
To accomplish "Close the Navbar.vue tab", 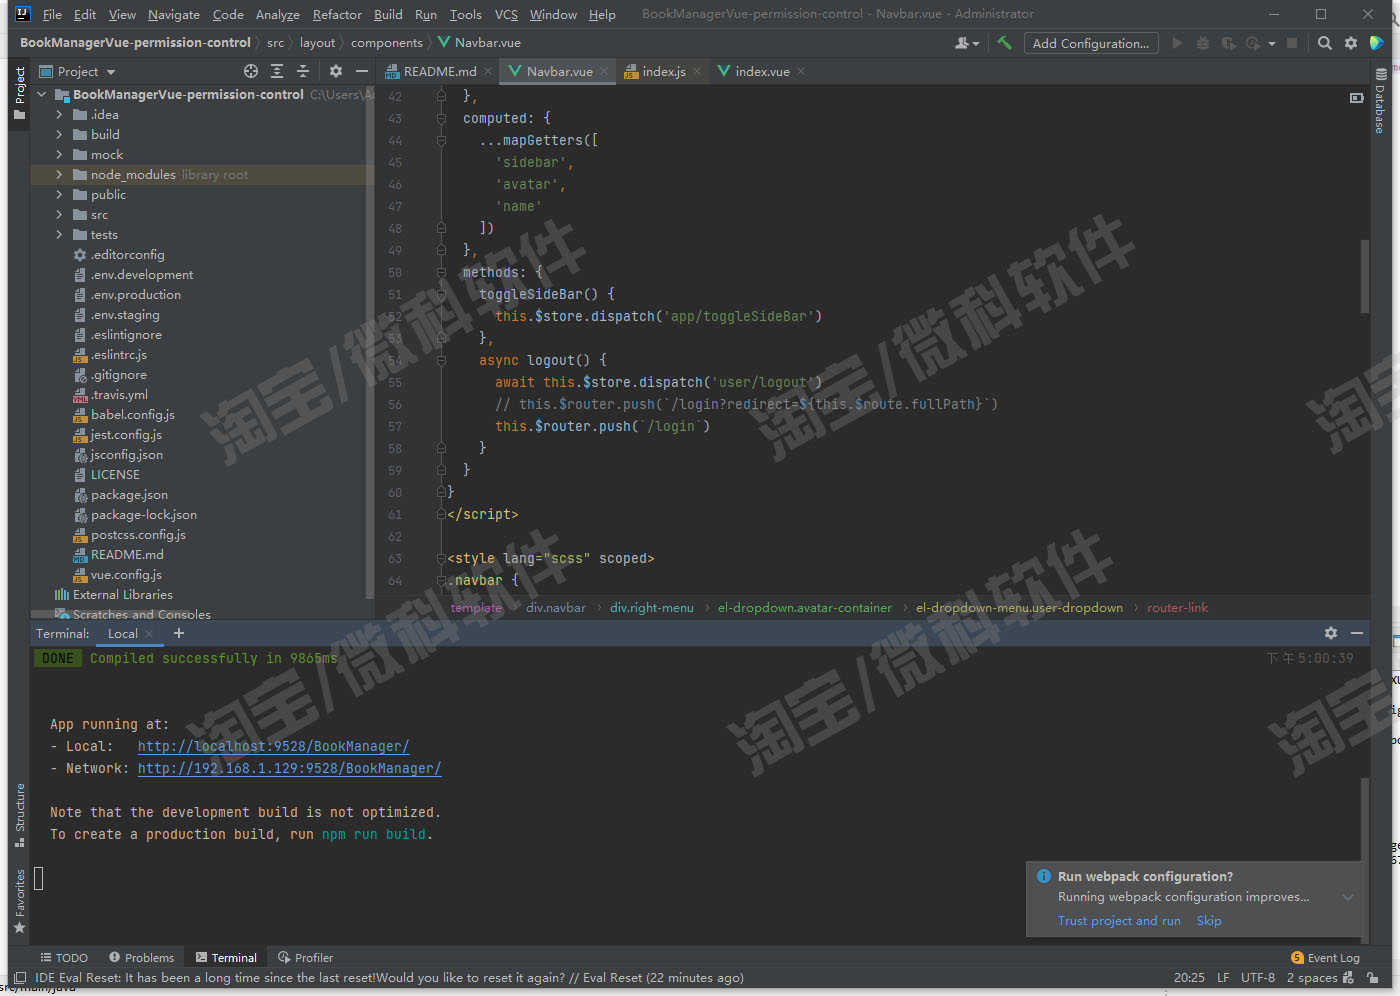I will click(604, 71).
